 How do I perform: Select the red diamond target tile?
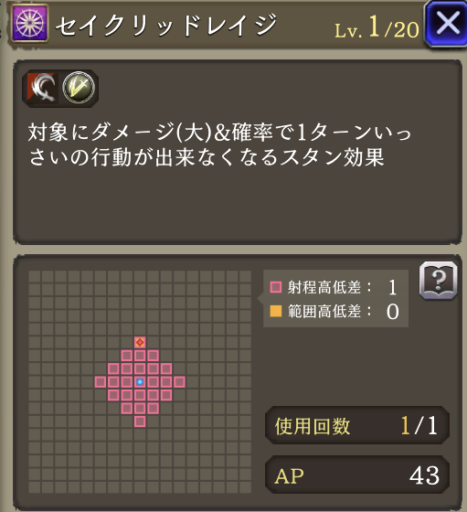[x=140, y=342]
